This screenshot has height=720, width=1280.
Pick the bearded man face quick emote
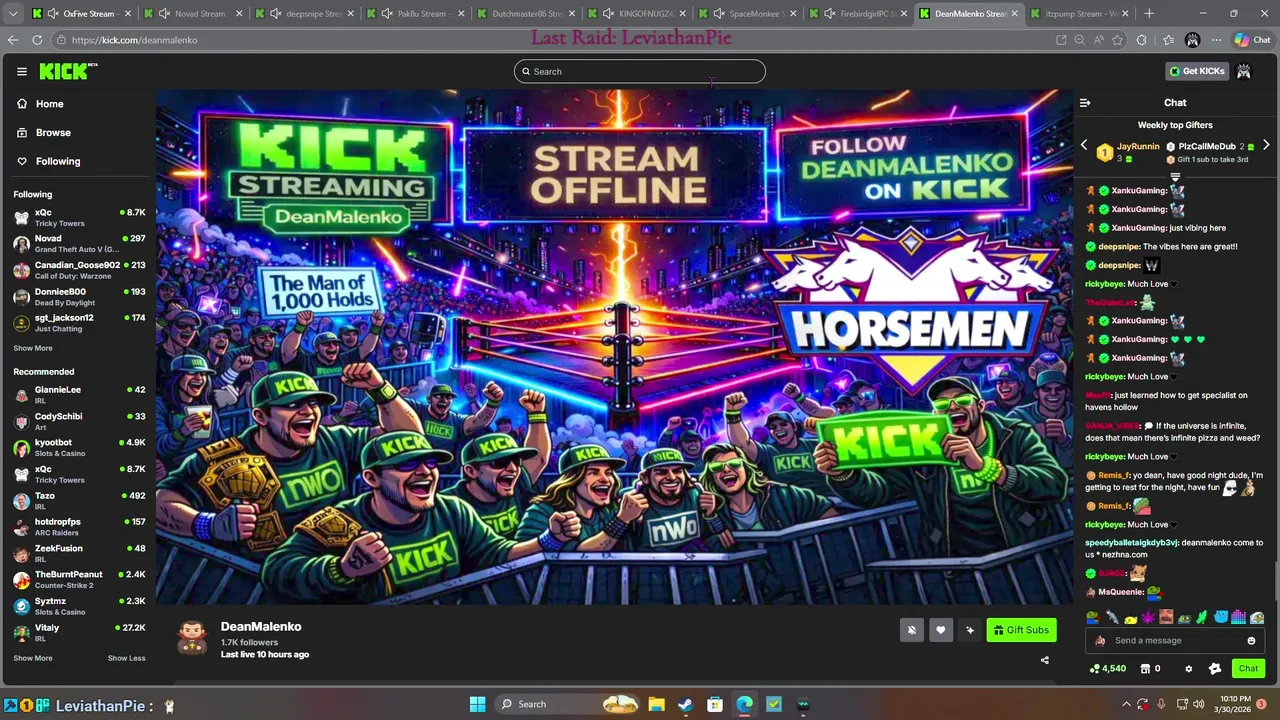[x=1166, y=618]
